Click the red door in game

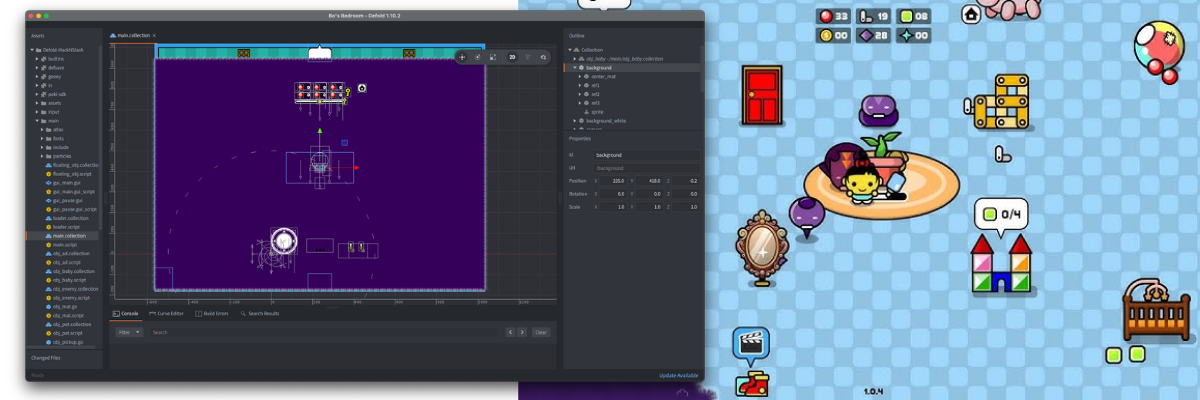coord(760,95)
